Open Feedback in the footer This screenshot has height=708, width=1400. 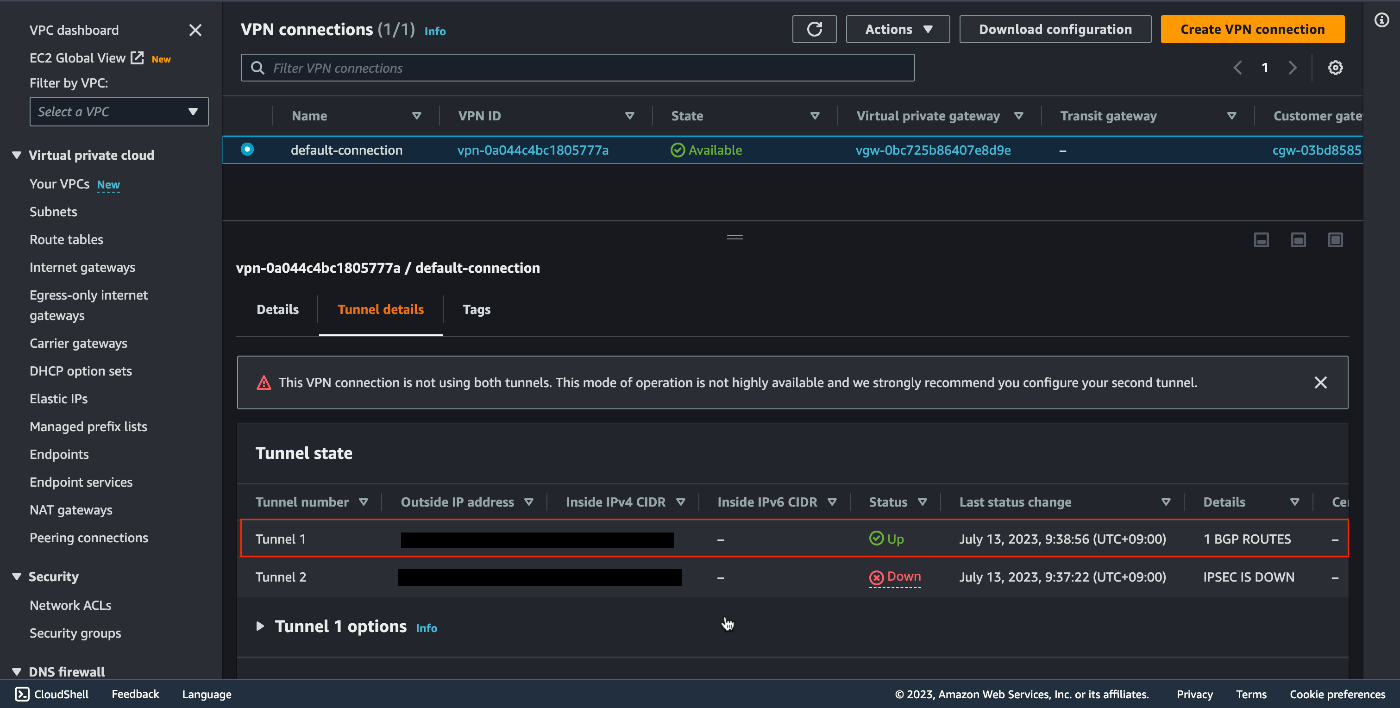[x=135, y=694]
